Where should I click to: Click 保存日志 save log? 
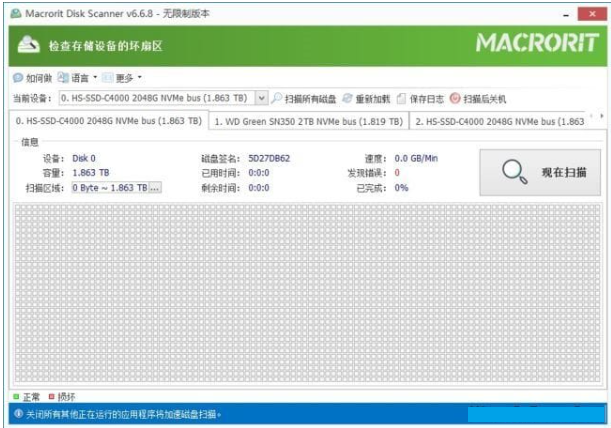[420, 99]
